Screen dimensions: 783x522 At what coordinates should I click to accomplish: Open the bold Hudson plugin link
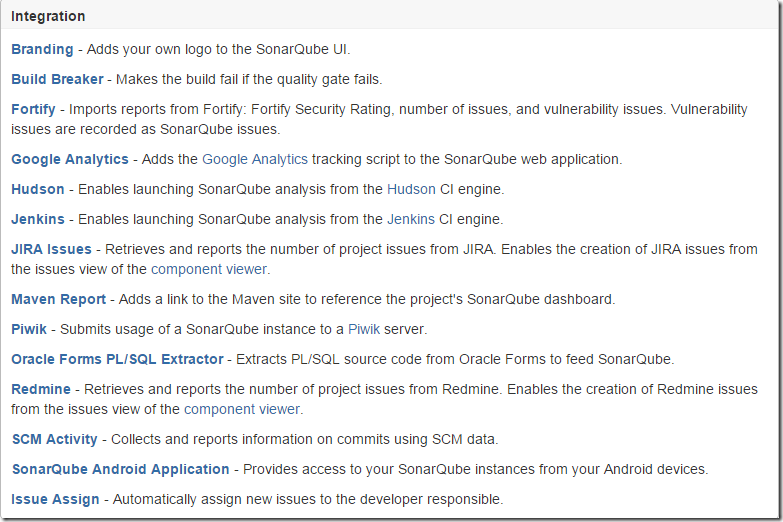tap(38, 189)
